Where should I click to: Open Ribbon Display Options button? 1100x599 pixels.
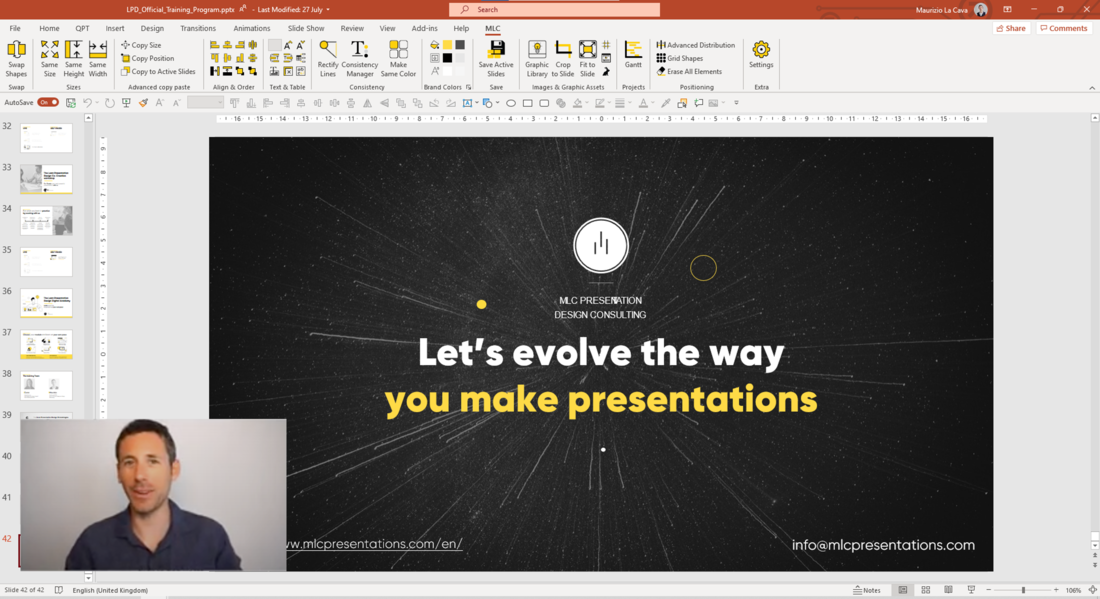(x=1007, y=9)
